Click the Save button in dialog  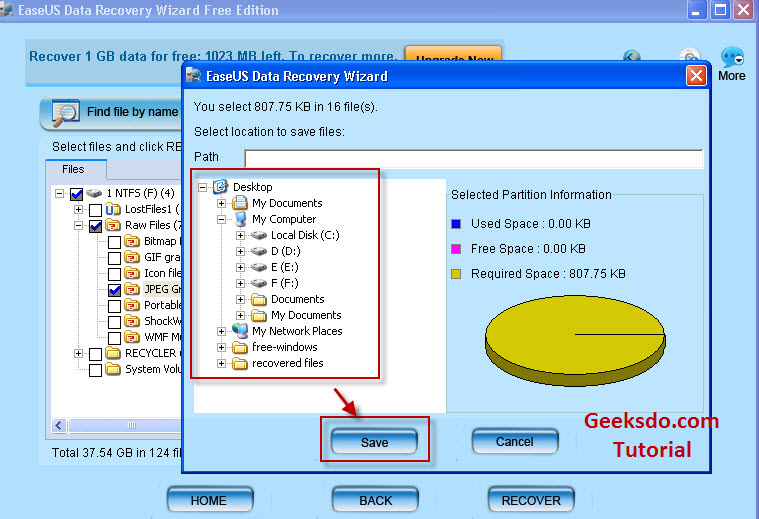[x=374, y=442]
